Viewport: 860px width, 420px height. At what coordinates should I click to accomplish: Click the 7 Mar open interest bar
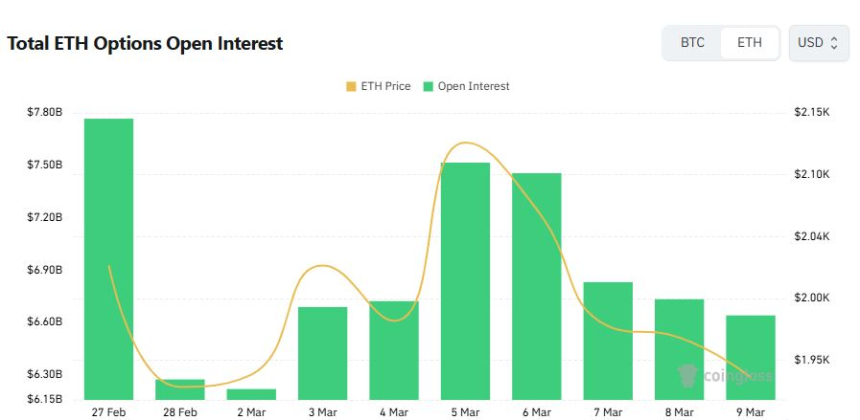click(608, 340)
